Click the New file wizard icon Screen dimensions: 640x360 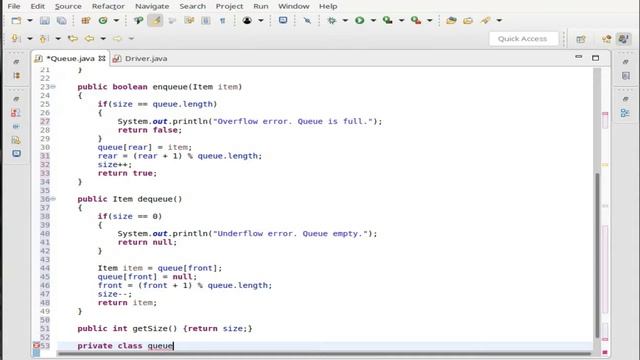pyautogui.click(x=16, y=20)
